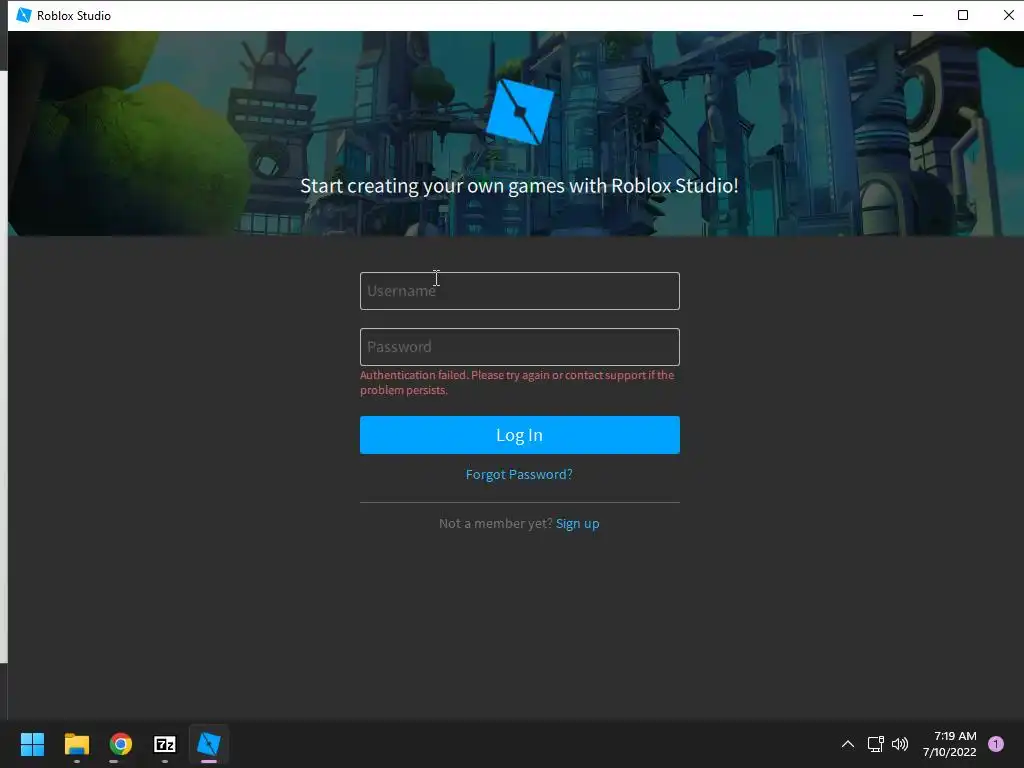
Task: Follow the Sign up link
Action: click(x=577, y=524)
